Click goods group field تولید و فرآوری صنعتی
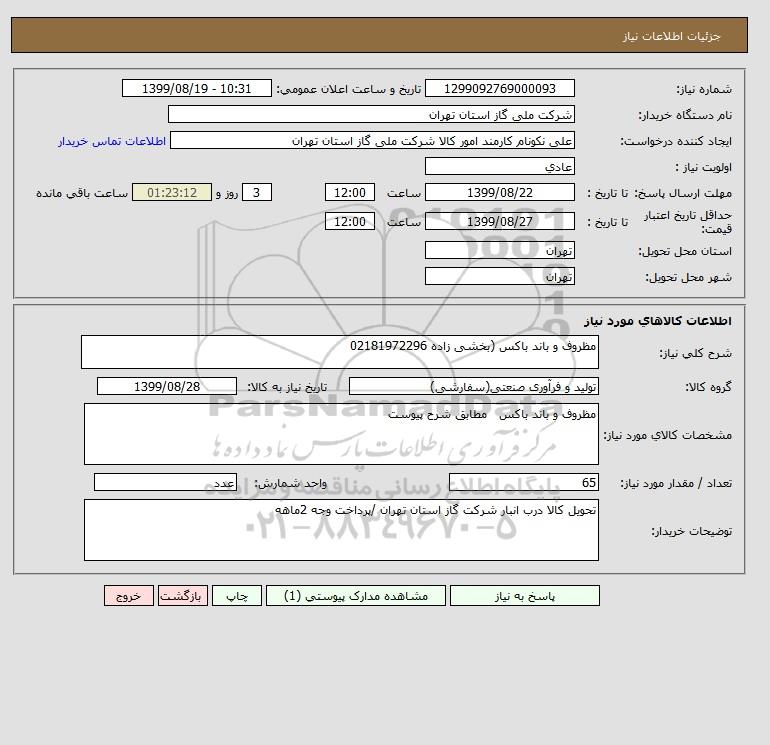 pos(473,386)
